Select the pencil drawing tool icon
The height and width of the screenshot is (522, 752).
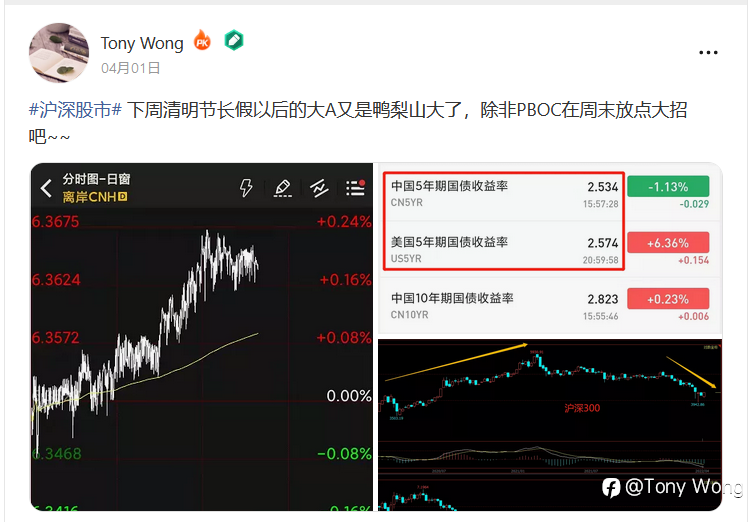click(282, 188)
